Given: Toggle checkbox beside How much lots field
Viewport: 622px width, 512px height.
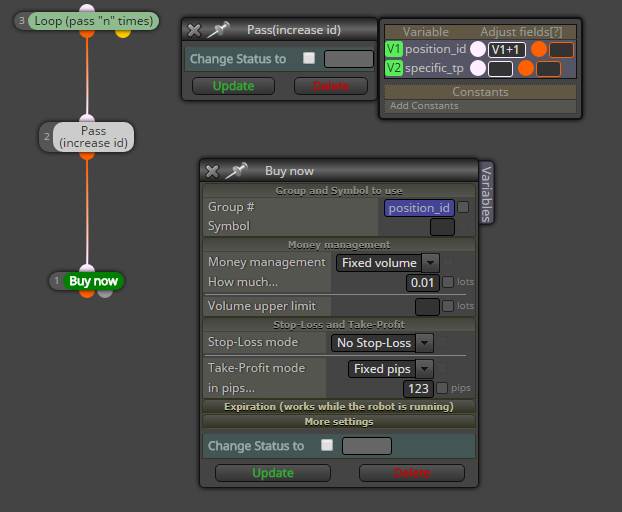Looking at the screenshot, I should coord(448,282).
